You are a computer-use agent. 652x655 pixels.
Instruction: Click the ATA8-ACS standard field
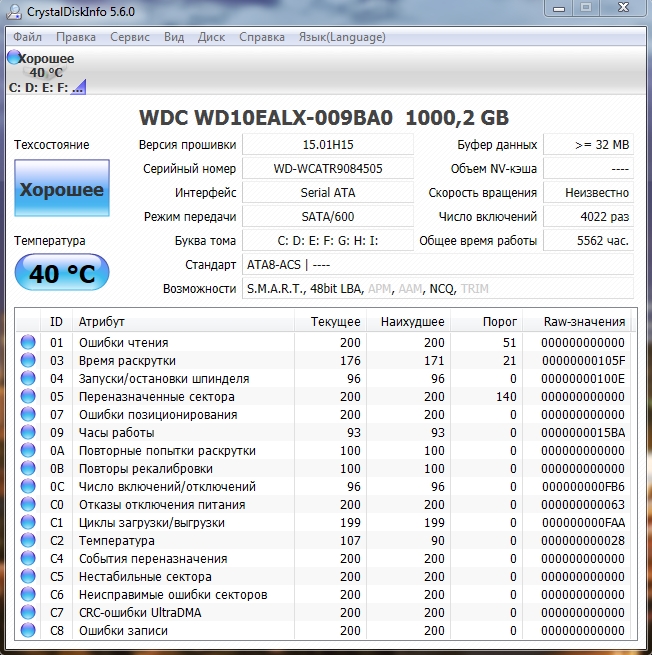click(x=438, y=264)
